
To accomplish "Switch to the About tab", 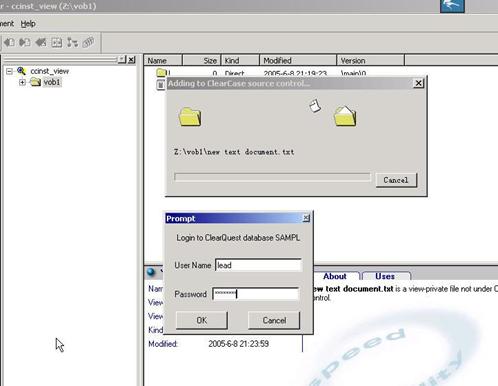I will 335,276.
